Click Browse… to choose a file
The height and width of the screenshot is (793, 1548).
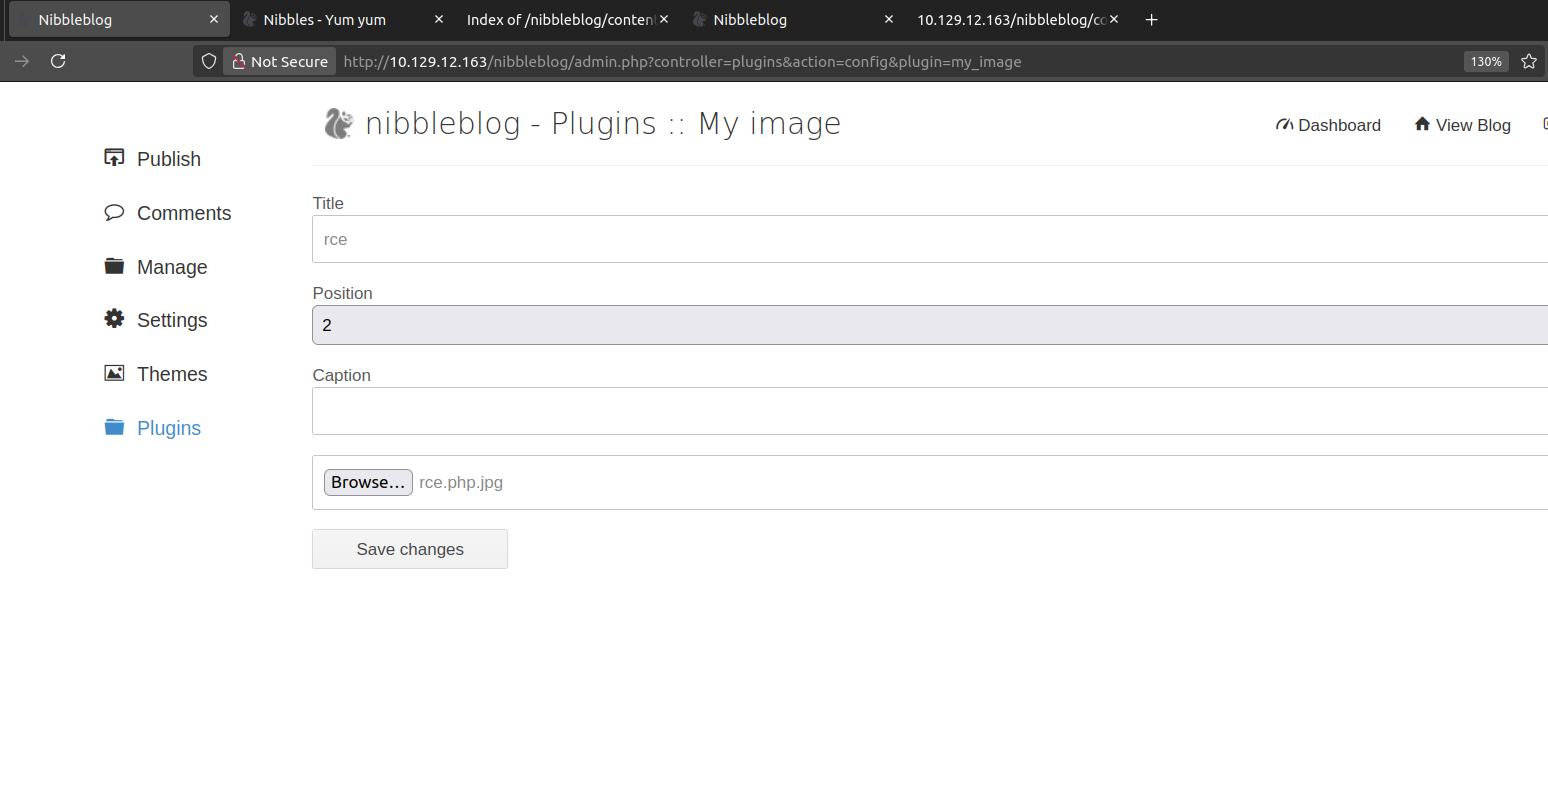(368, 482)
